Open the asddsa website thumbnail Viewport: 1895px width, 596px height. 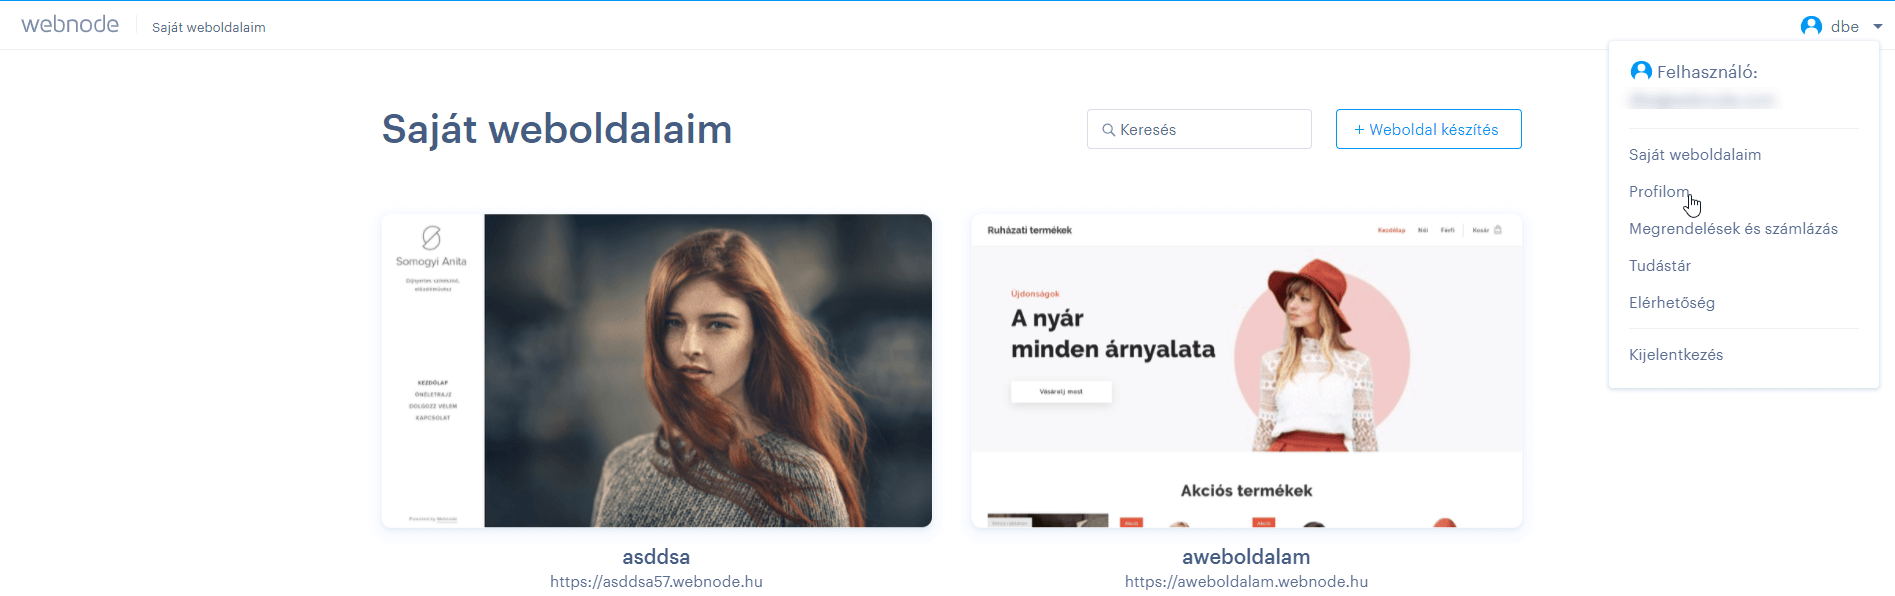[657, 370]
